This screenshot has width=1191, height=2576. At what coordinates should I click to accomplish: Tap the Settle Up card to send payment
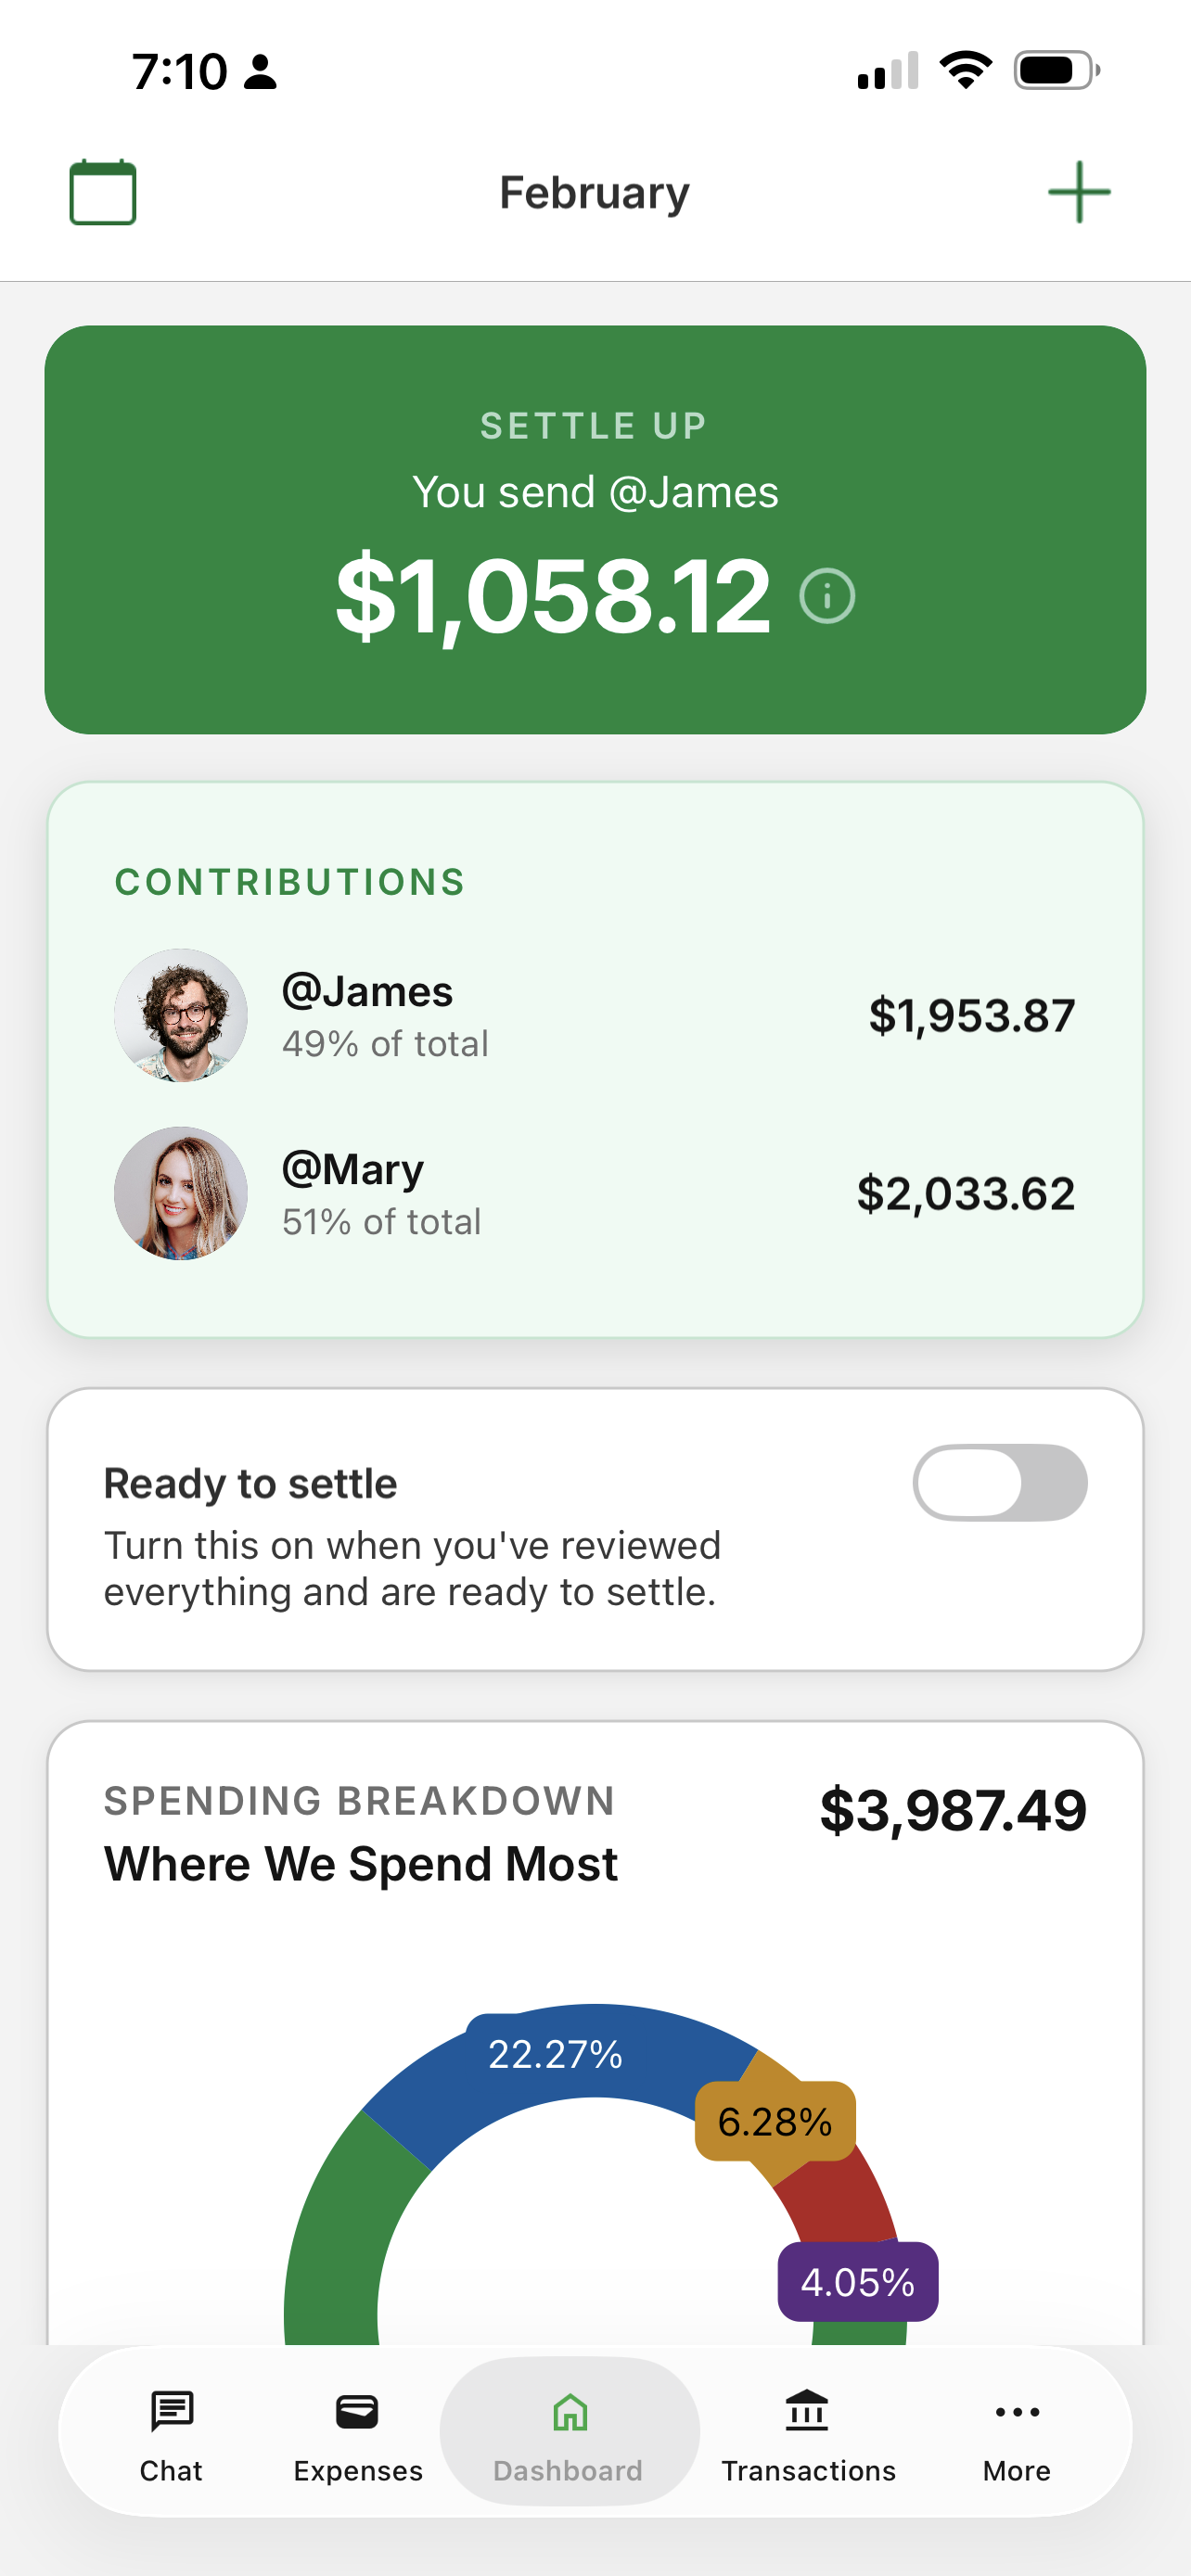point(595,525)
